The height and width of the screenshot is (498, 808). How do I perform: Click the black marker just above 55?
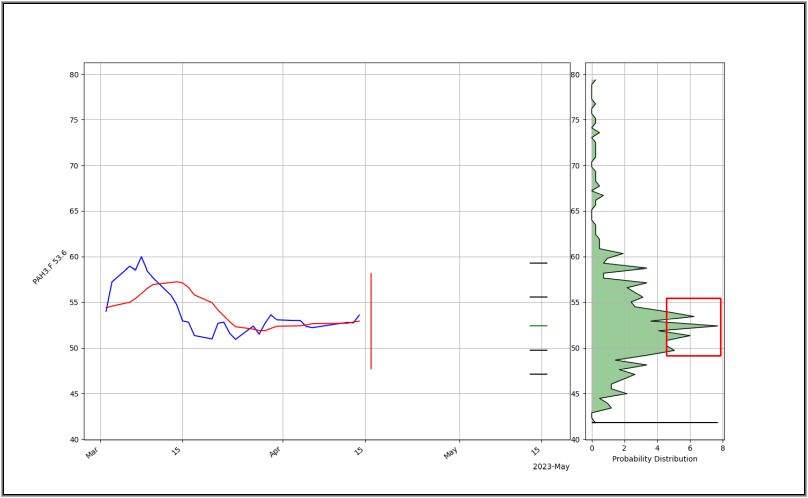click(539, 297)
